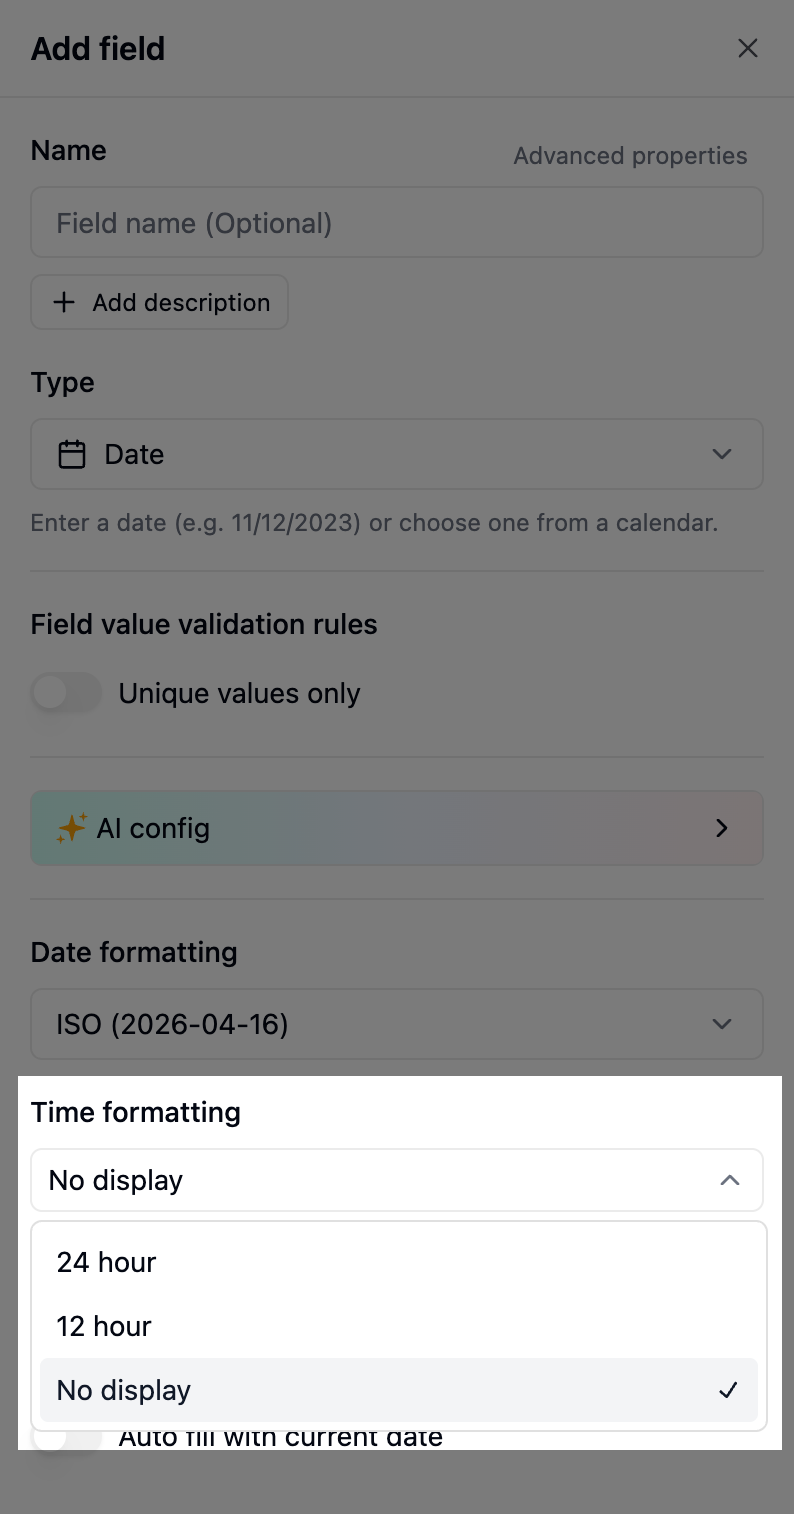Screen dimensions: 794x1514
Task: Click the Add description button
Action: click(x=160, y=302)
